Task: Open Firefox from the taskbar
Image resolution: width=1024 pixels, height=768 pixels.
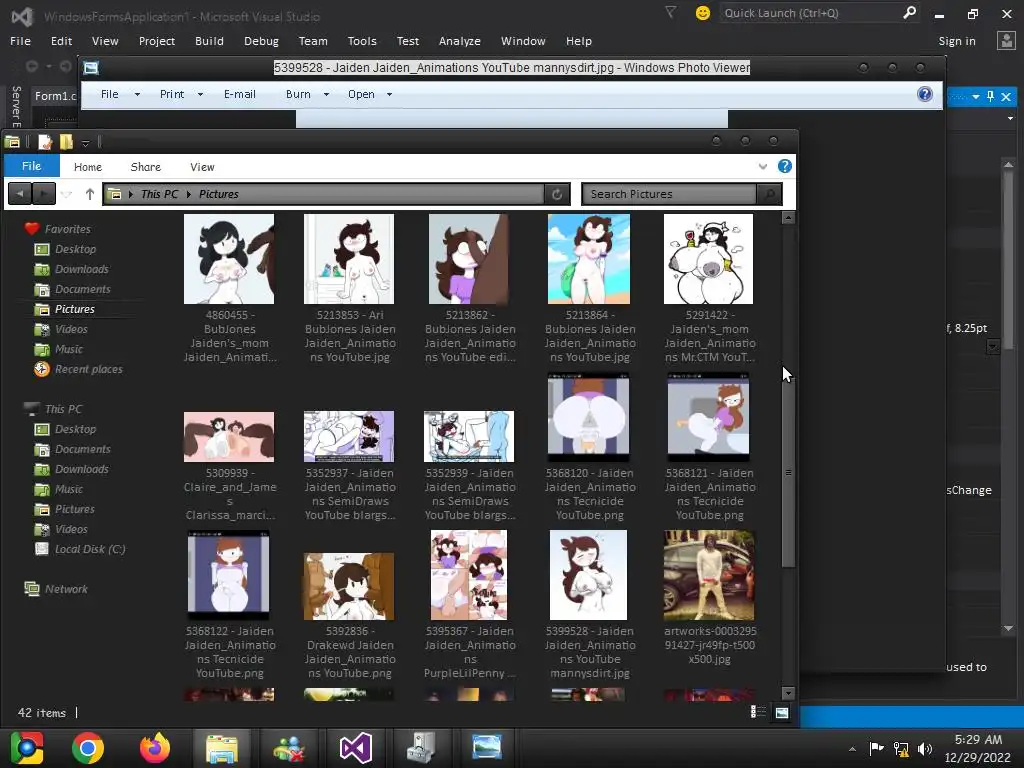Action: (x=155, y=748)
